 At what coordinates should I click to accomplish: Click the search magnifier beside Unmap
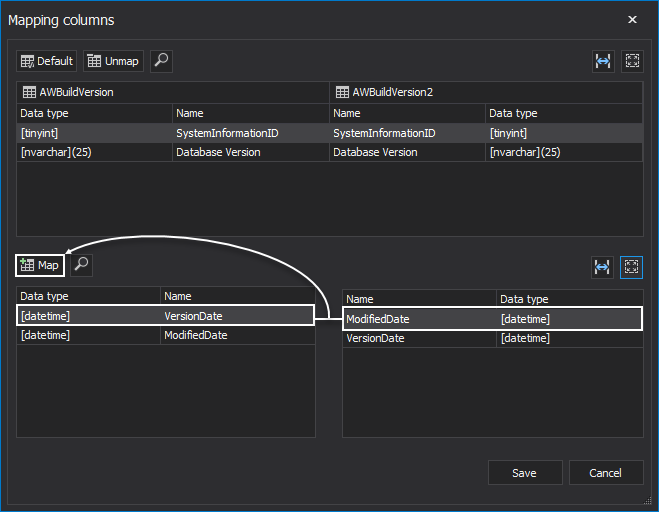tap(161, 61)
